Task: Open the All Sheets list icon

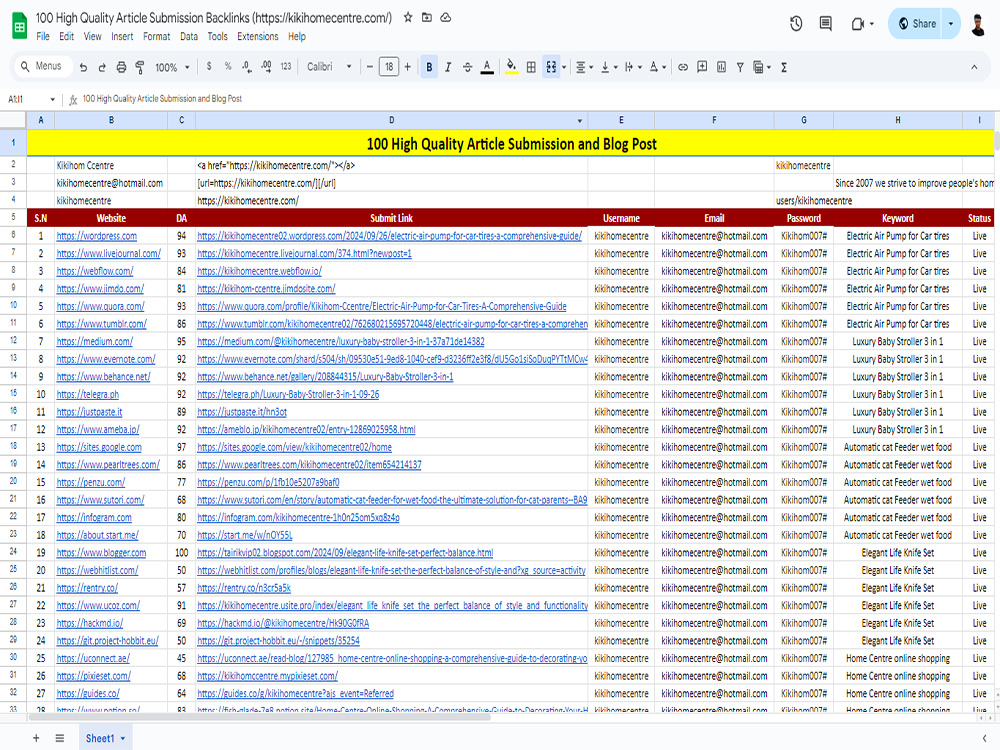Action: (x=59, y=738)
